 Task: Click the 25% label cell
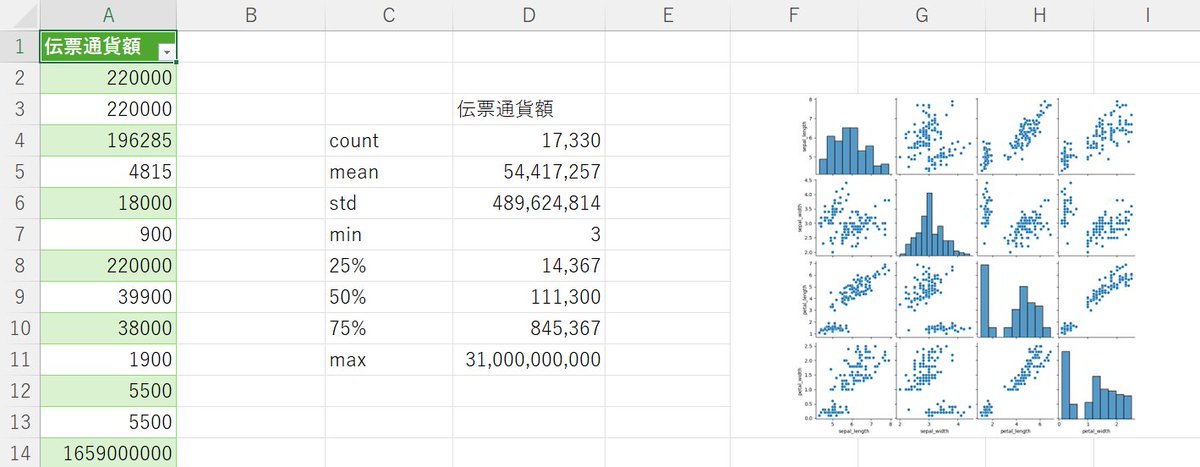(389, 265)
